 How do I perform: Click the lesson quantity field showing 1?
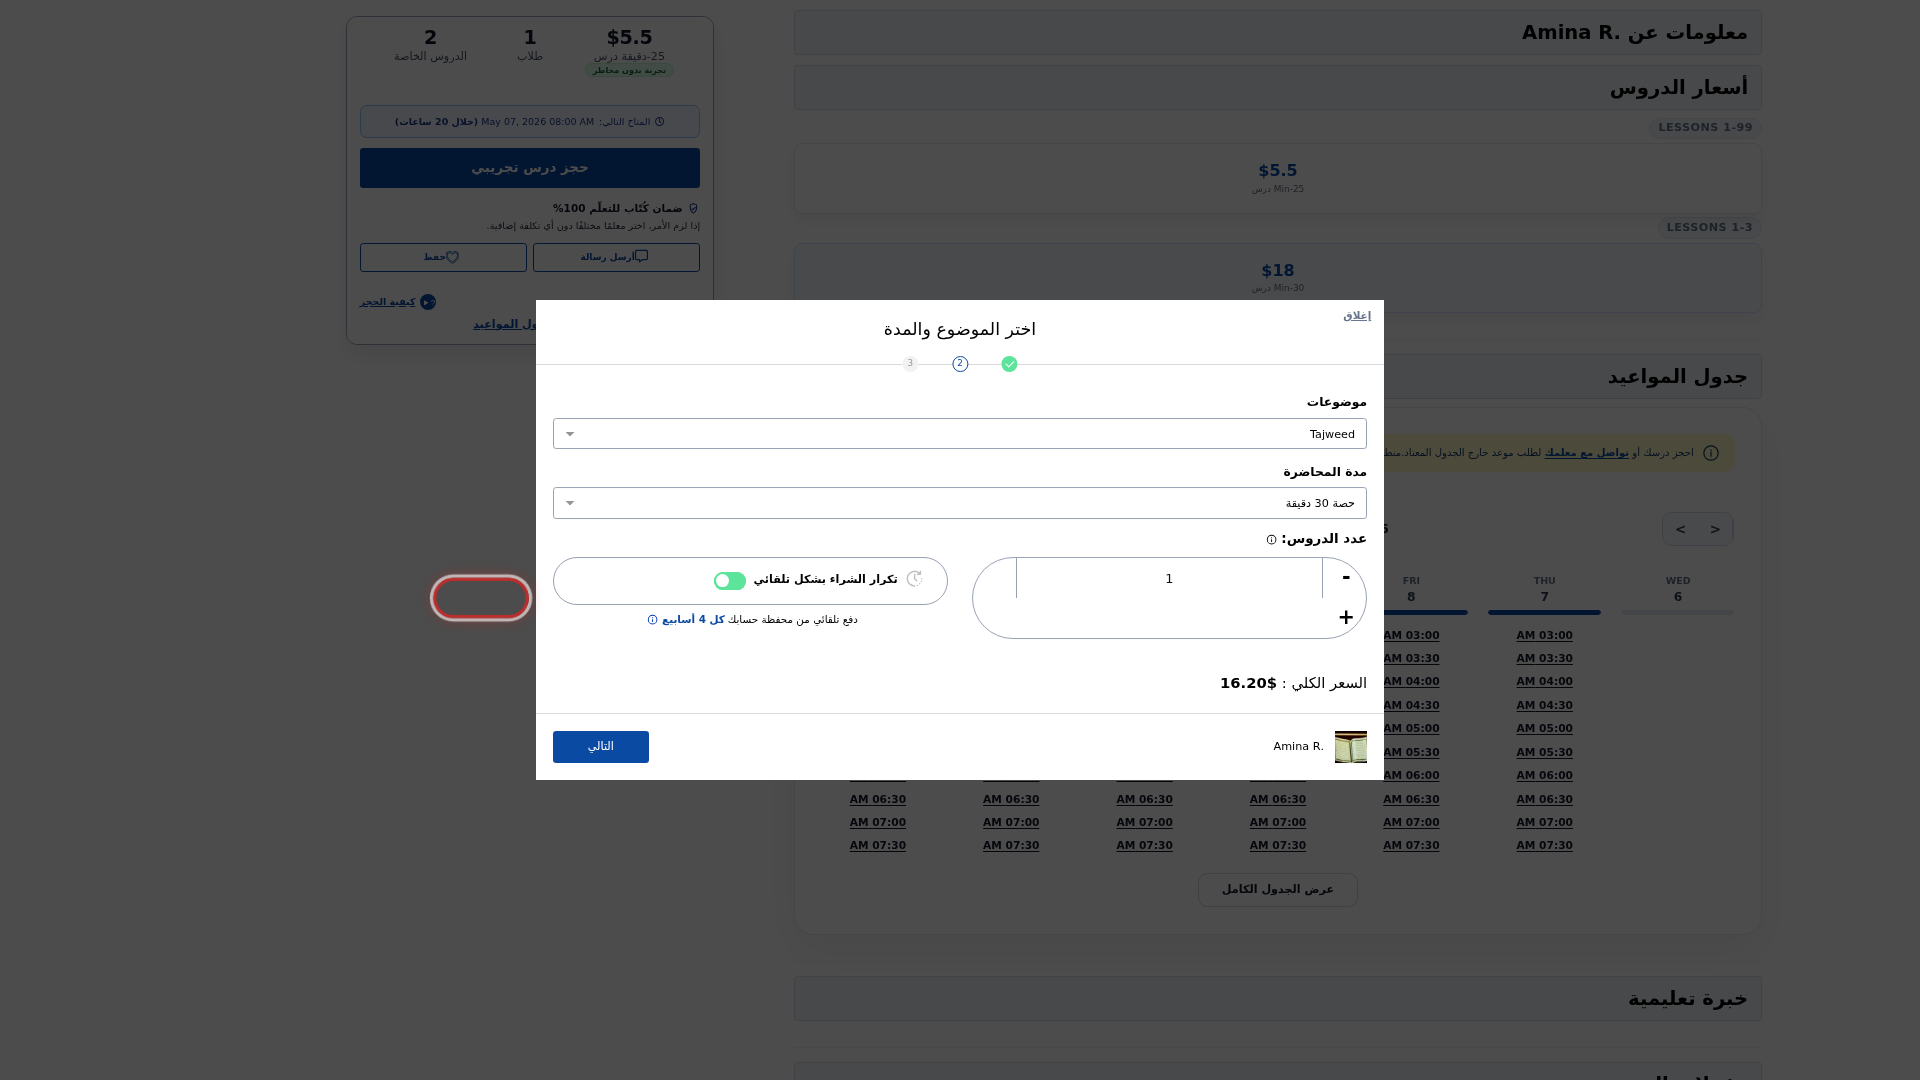pyautogui.click(x=1169, y=579)
